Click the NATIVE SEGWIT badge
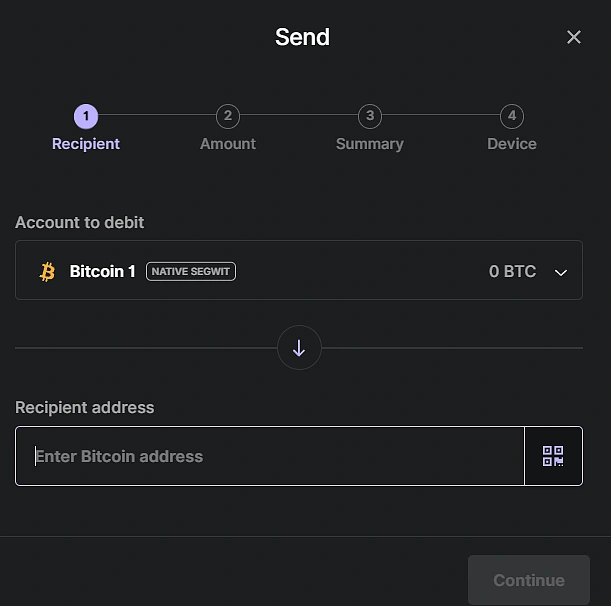Screen dimensions: 611x606 (191, 271)
